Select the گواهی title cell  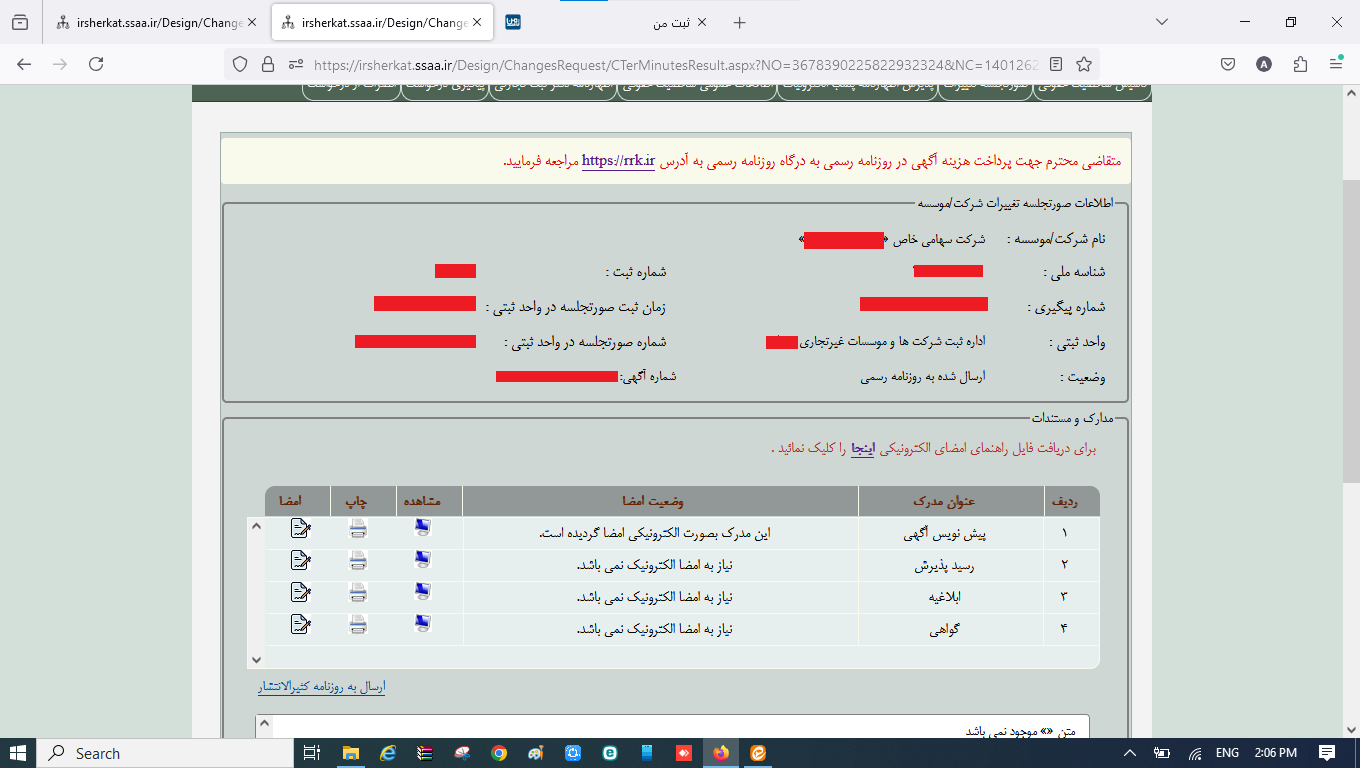pyautogui.click(x=944, y=629)
